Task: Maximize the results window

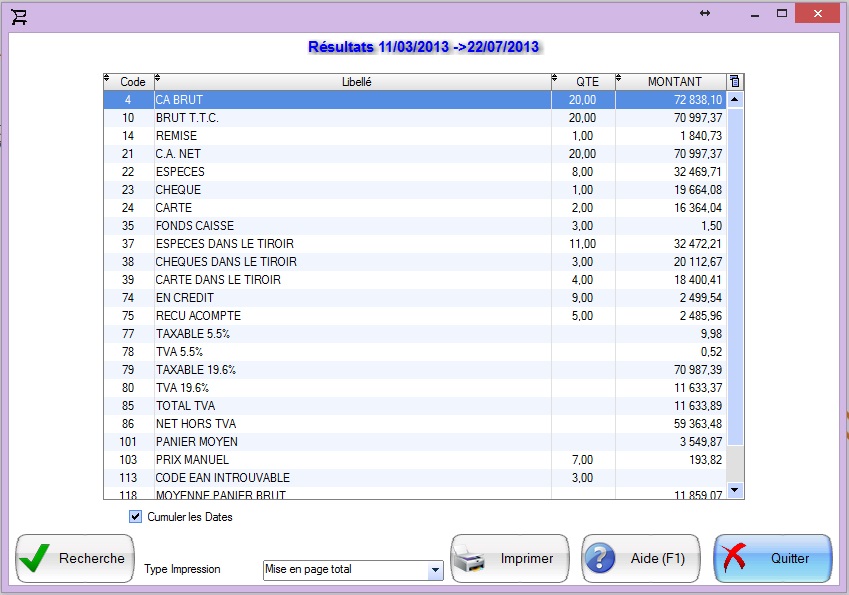Action: pos(782,13)
